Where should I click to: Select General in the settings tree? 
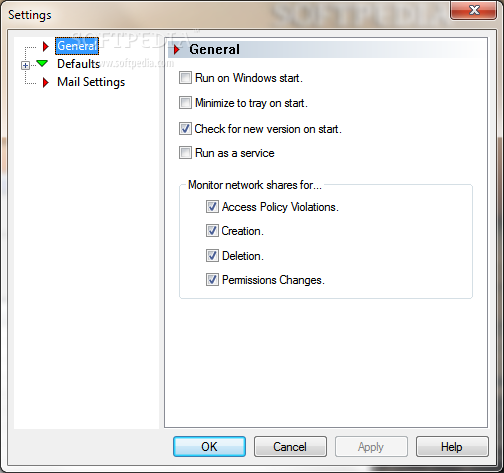[77, 46]
